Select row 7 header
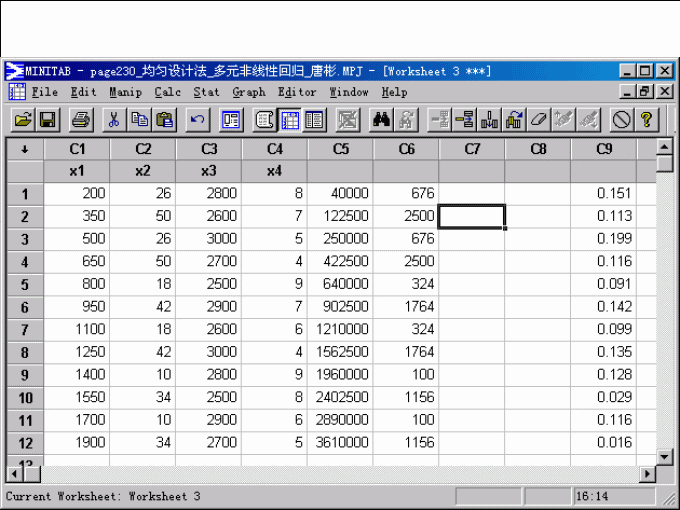This screenshot has width=680, height=510. (x=24, y=329)
